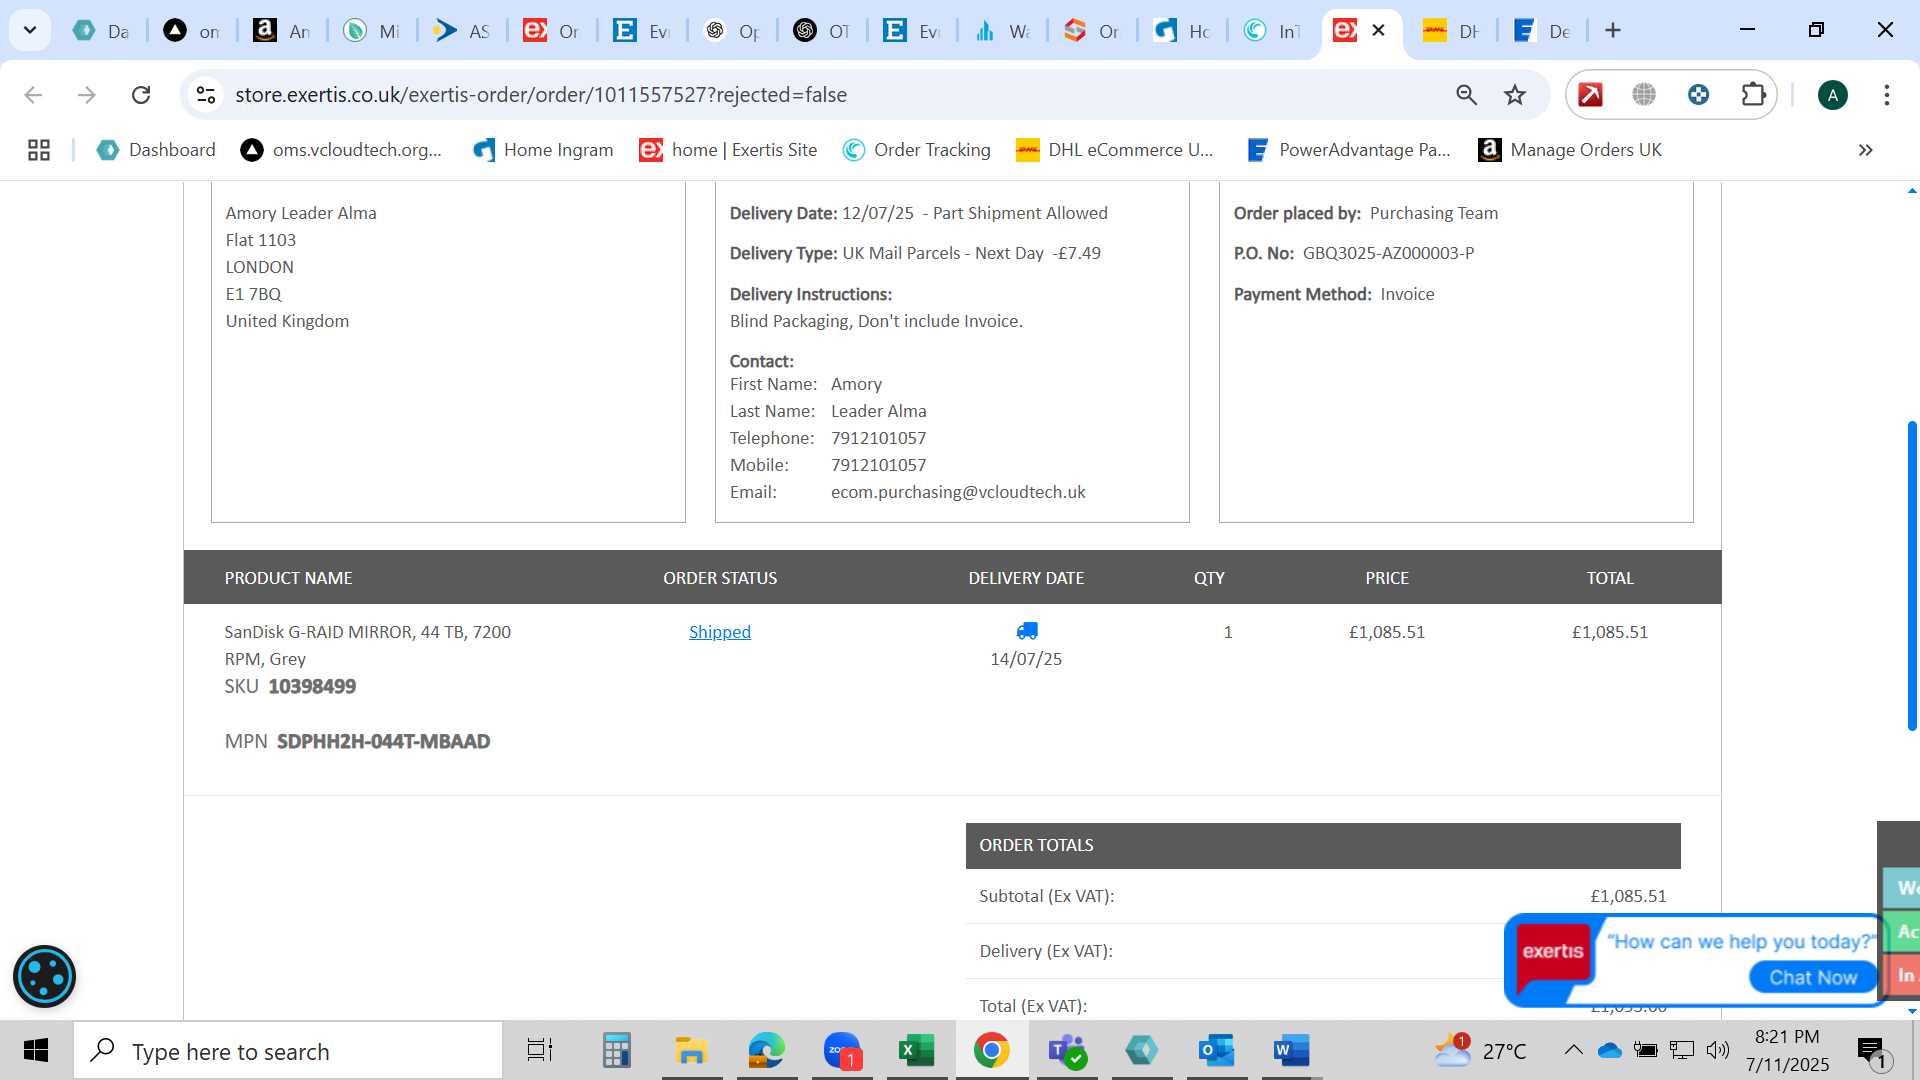Image resolution: width=1920 pixels, height=1080 pixels.
Task: Open File Explorer from the taskbar
Action: point(691,1051)
